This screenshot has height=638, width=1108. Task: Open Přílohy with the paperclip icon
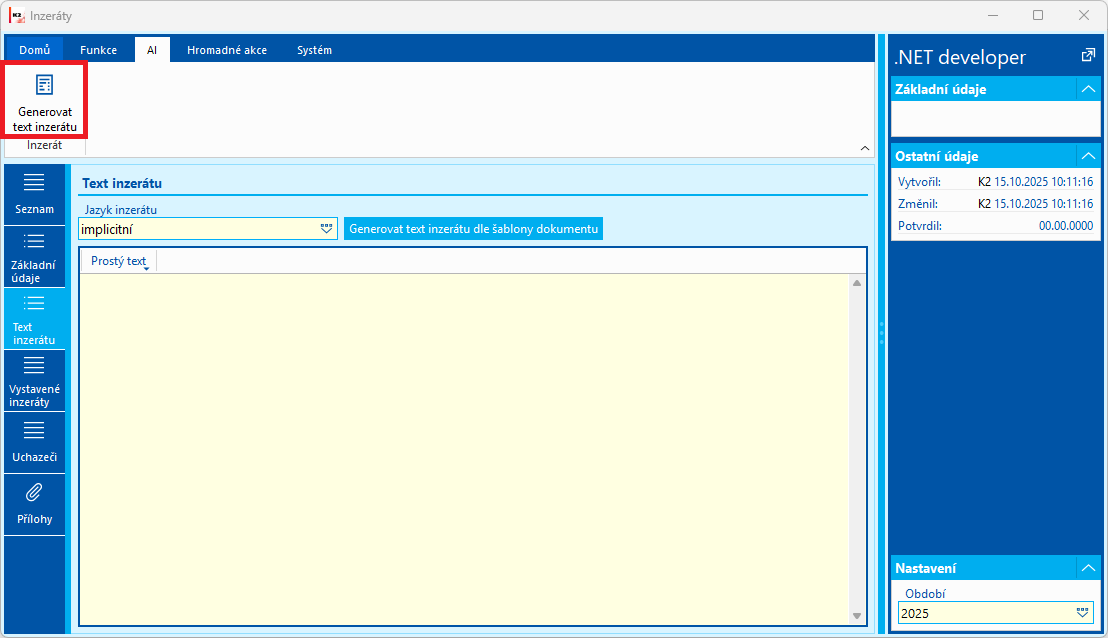tap(34, 505)
